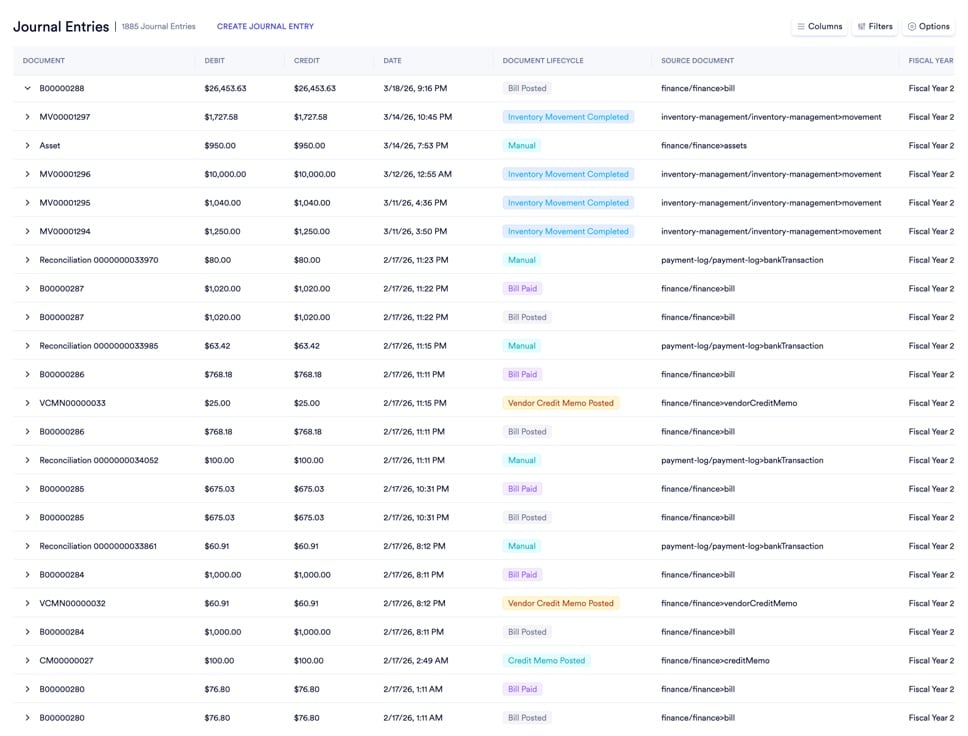The image size is (968, 736).
Task: Click the Credit Memo Posted badge
Action: coord(546,661)
